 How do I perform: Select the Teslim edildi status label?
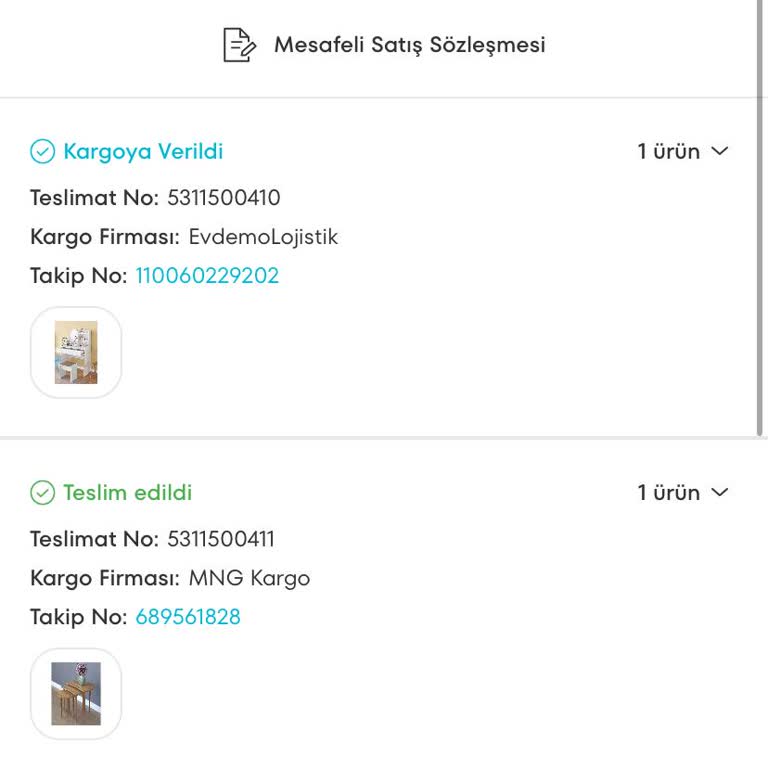(127, 493)
